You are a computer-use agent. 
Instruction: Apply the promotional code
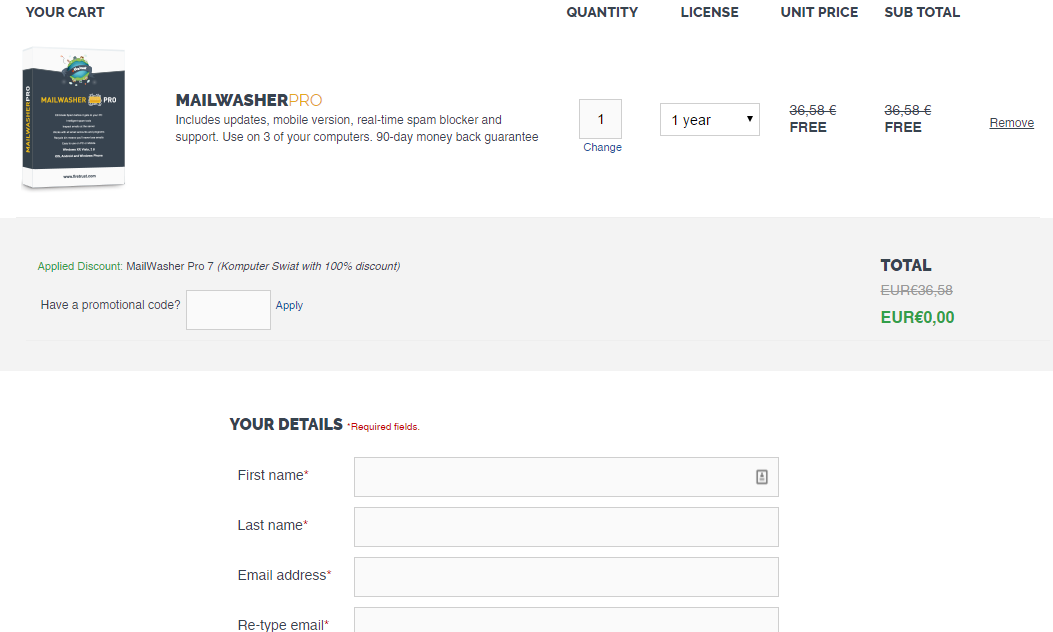[289, 305]
